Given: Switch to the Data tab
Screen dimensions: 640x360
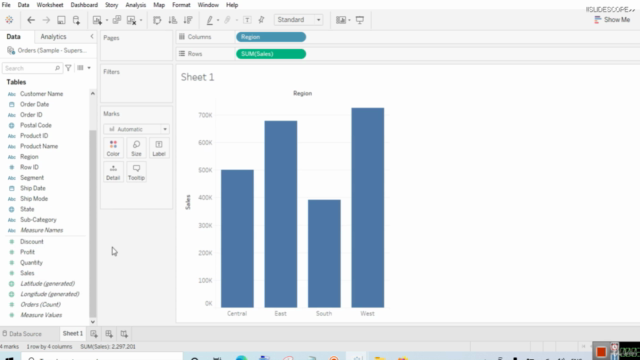Looking at the screenshot, I should (x=13, y=37).
